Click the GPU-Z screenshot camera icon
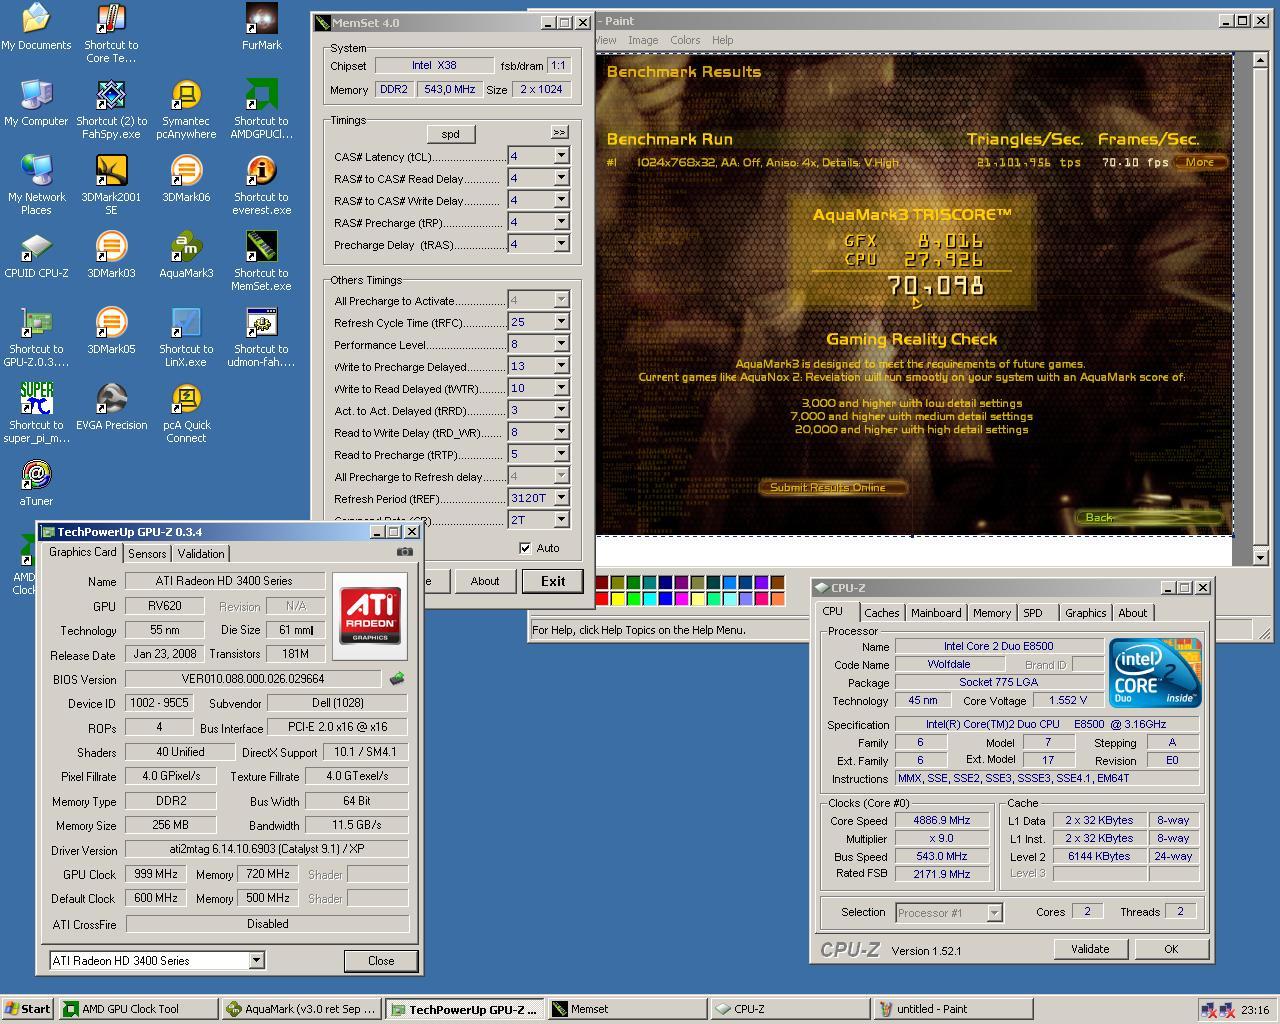This screenshot has width=1280, height=1024. coord(404,552)
